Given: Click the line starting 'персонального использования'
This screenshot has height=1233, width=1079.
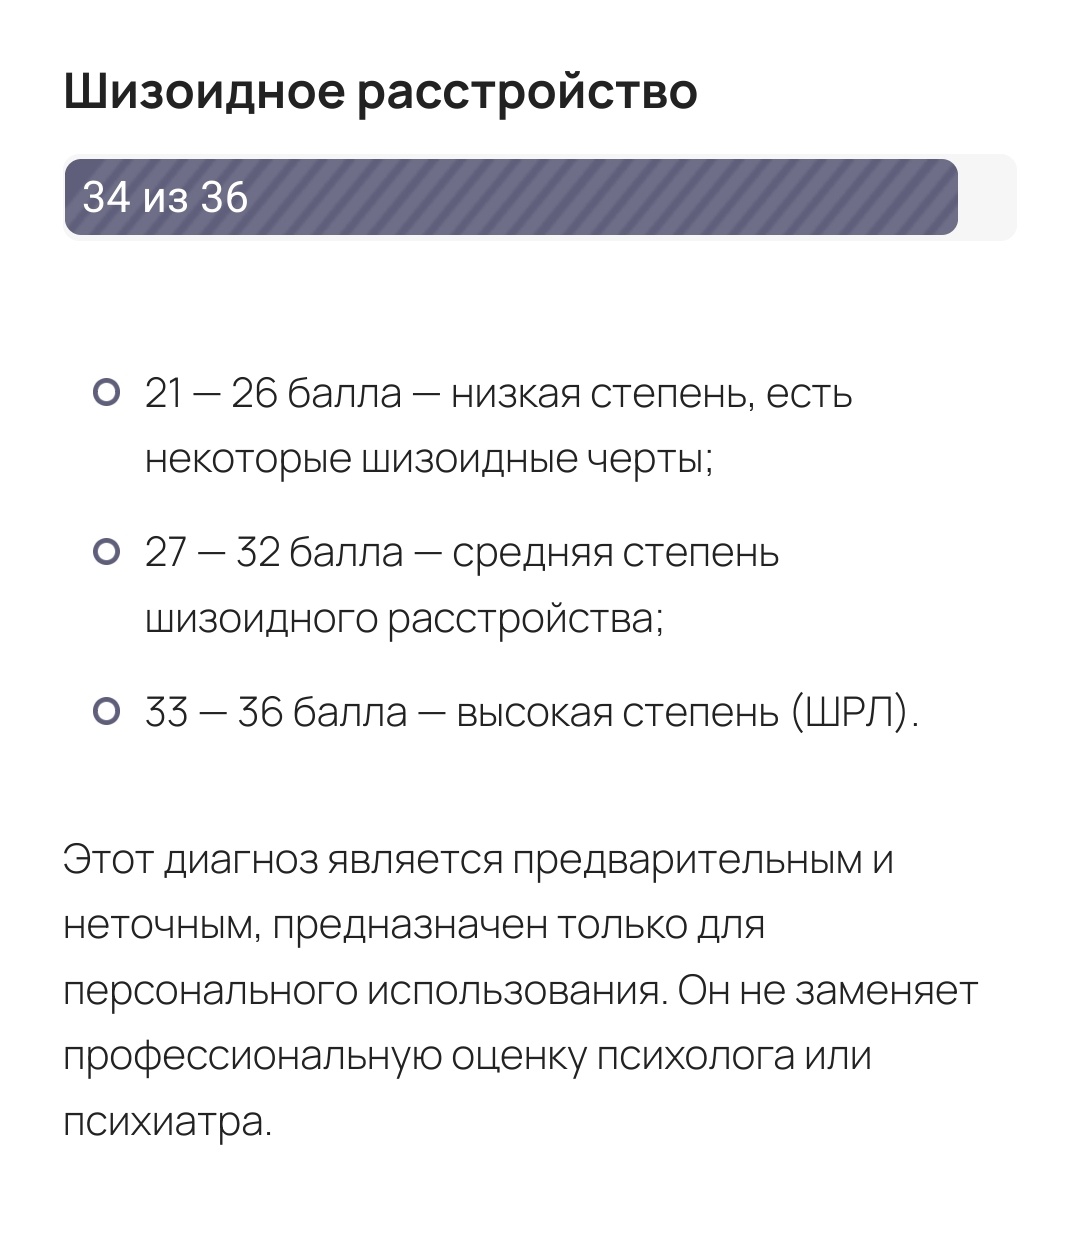Looking at the screenshot, I should tap(520, 991).
